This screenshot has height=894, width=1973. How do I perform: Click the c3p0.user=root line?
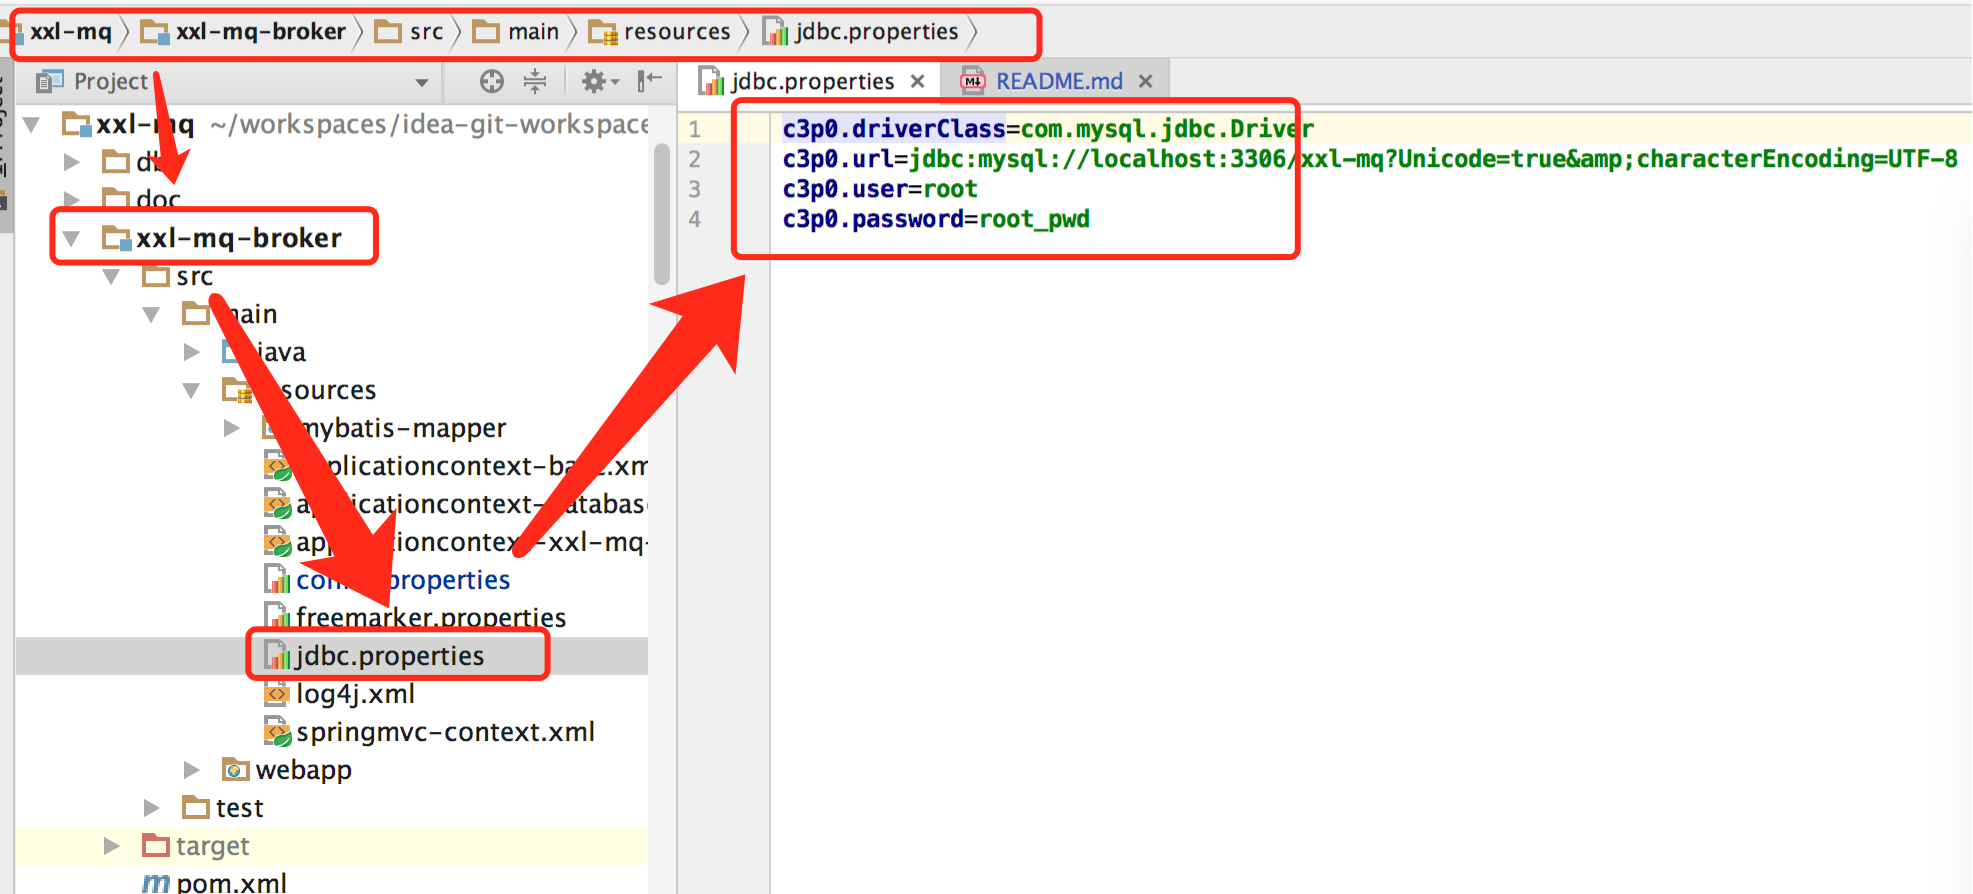click(x=880, y=189)
